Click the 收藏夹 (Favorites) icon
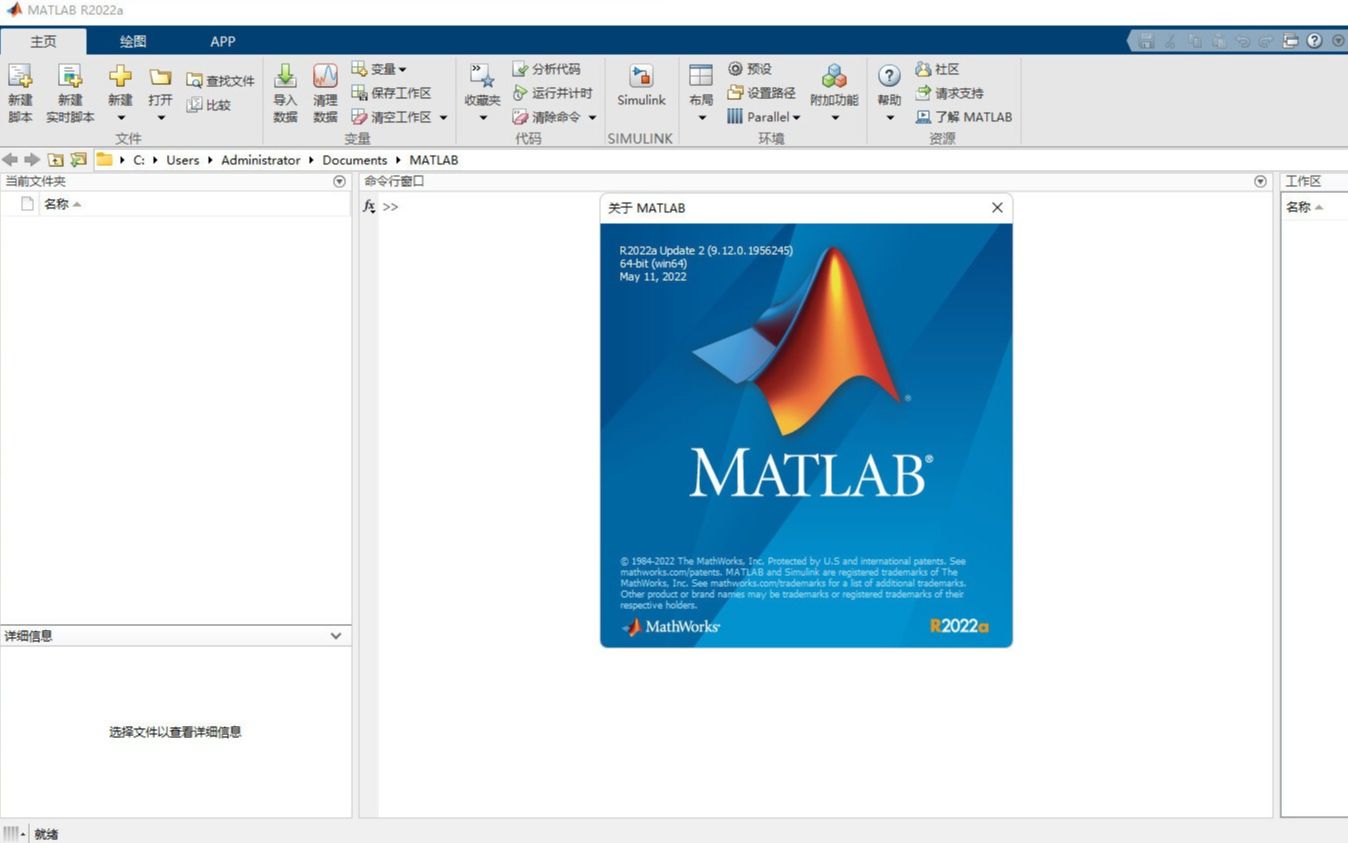 482,76
